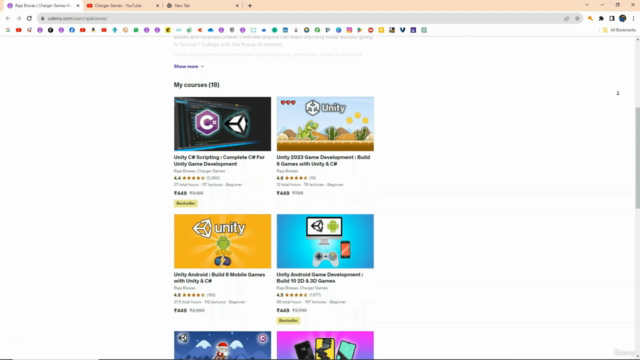Open the Unity Android Game Development blue thumbnail
Image resolution: width=640 pixels, height=360 pixels.
[x=325, y=241]
